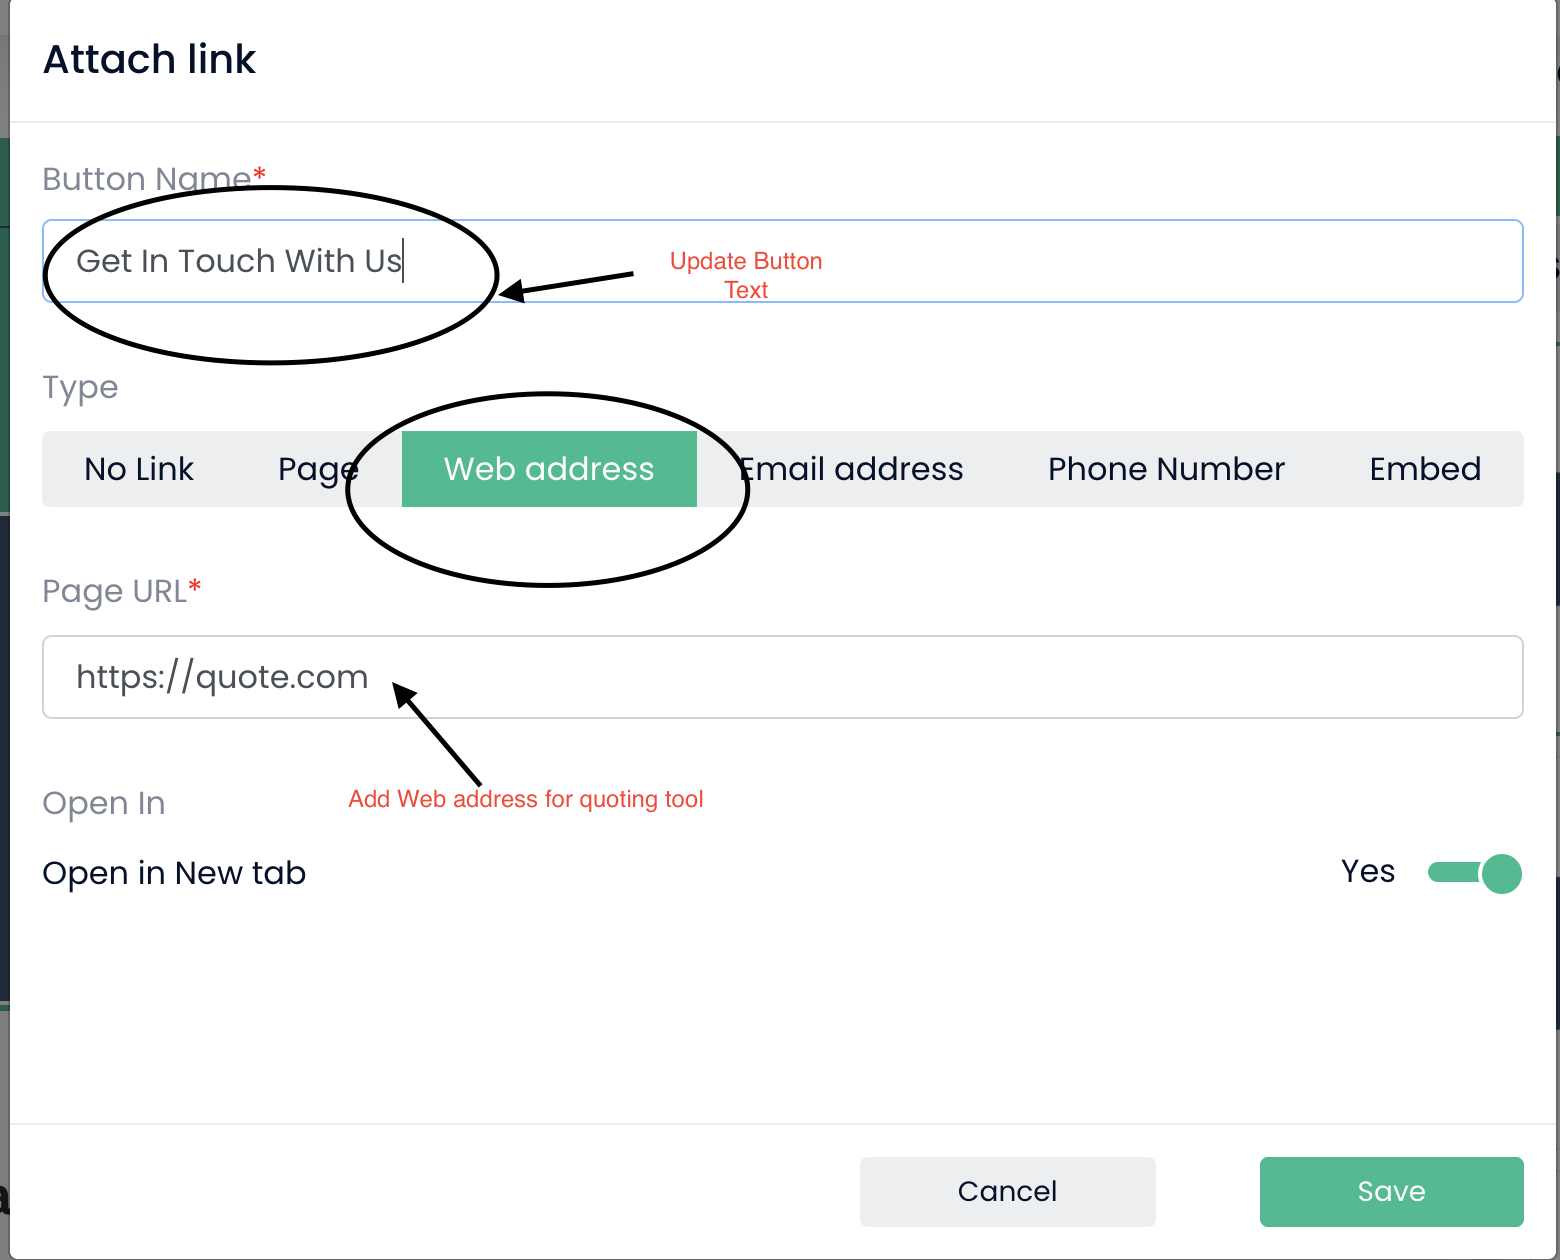
Task: Click the https://quote.com URL text
Action: tap(221, 677)
